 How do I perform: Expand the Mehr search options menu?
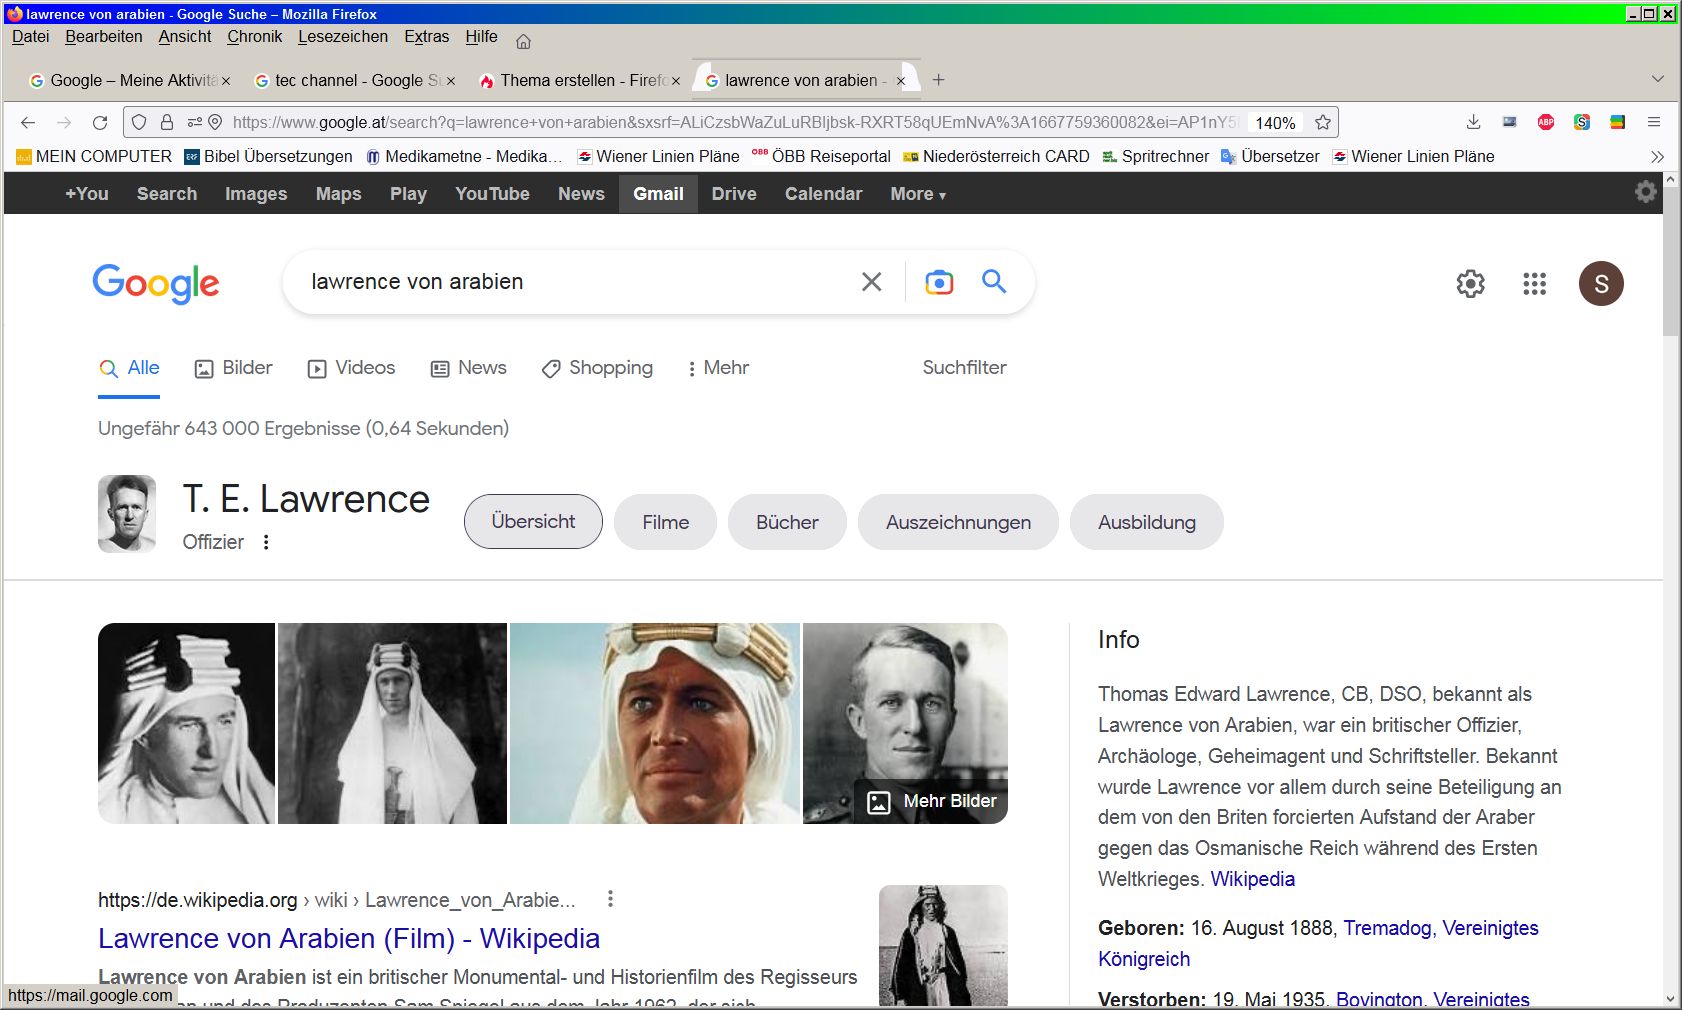[x=718, y=368]
